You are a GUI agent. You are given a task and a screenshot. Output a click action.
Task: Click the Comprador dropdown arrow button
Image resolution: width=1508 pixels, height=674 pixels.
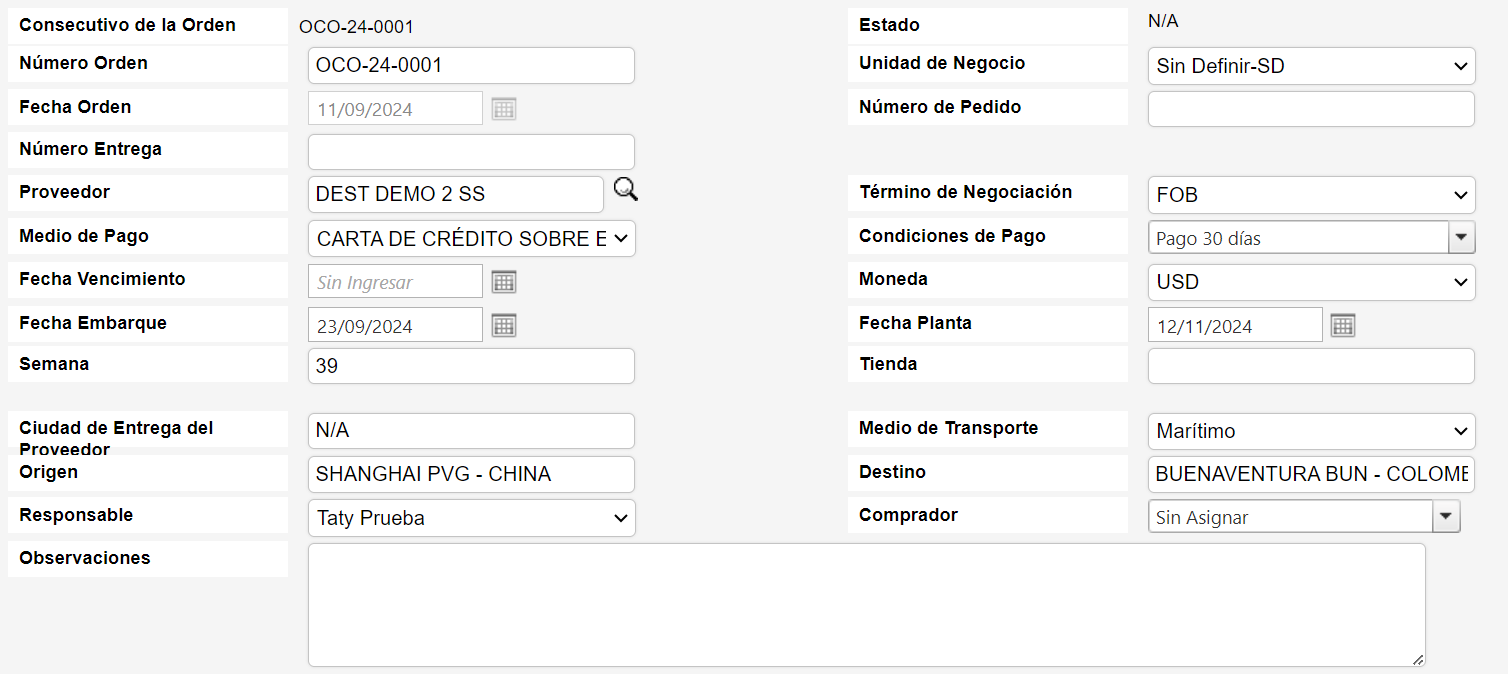pyautogui.click(x=1446, y=517)
